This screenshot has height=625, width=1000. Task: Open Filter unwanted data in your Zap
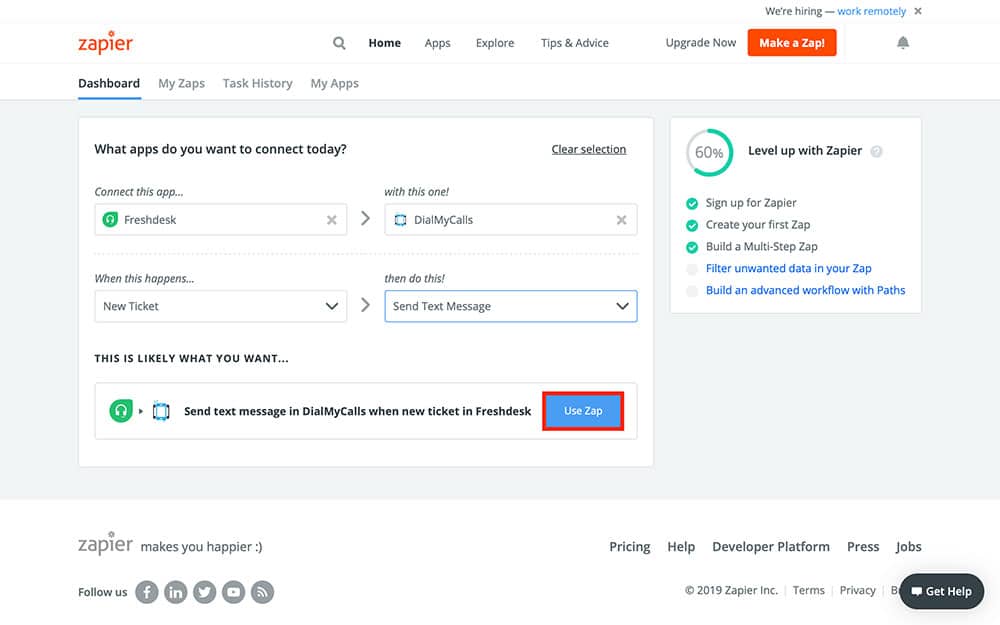click(x=788, y=268)
